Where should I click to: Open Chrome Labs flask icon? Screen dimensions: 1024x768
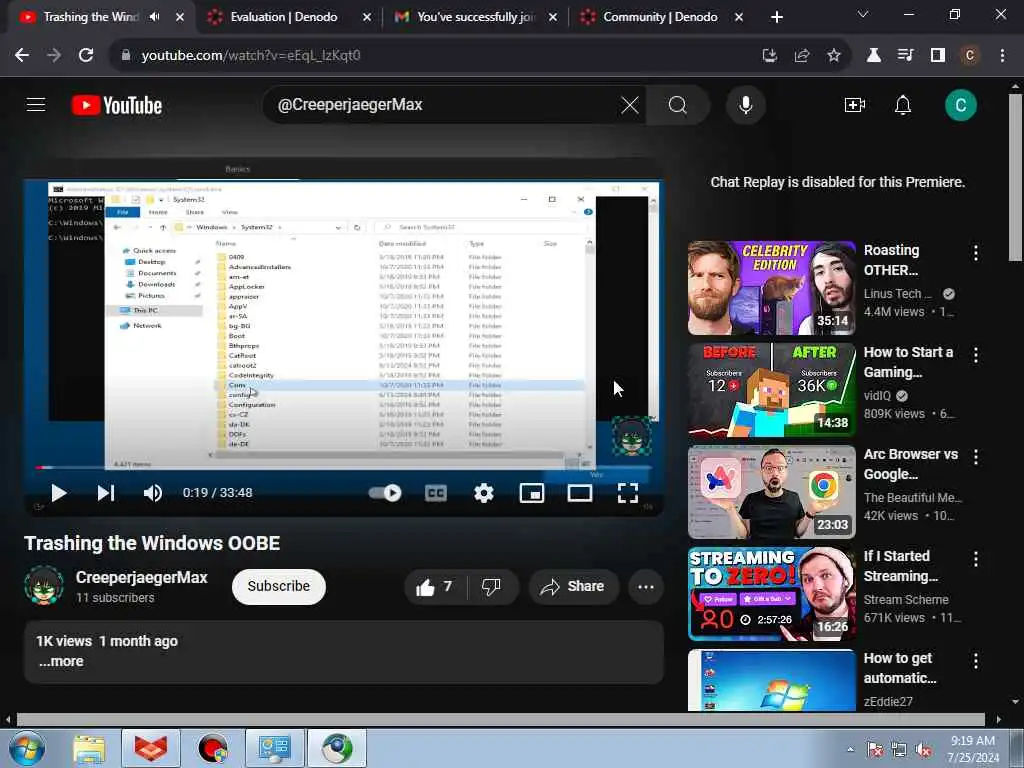tap(873, 56)
